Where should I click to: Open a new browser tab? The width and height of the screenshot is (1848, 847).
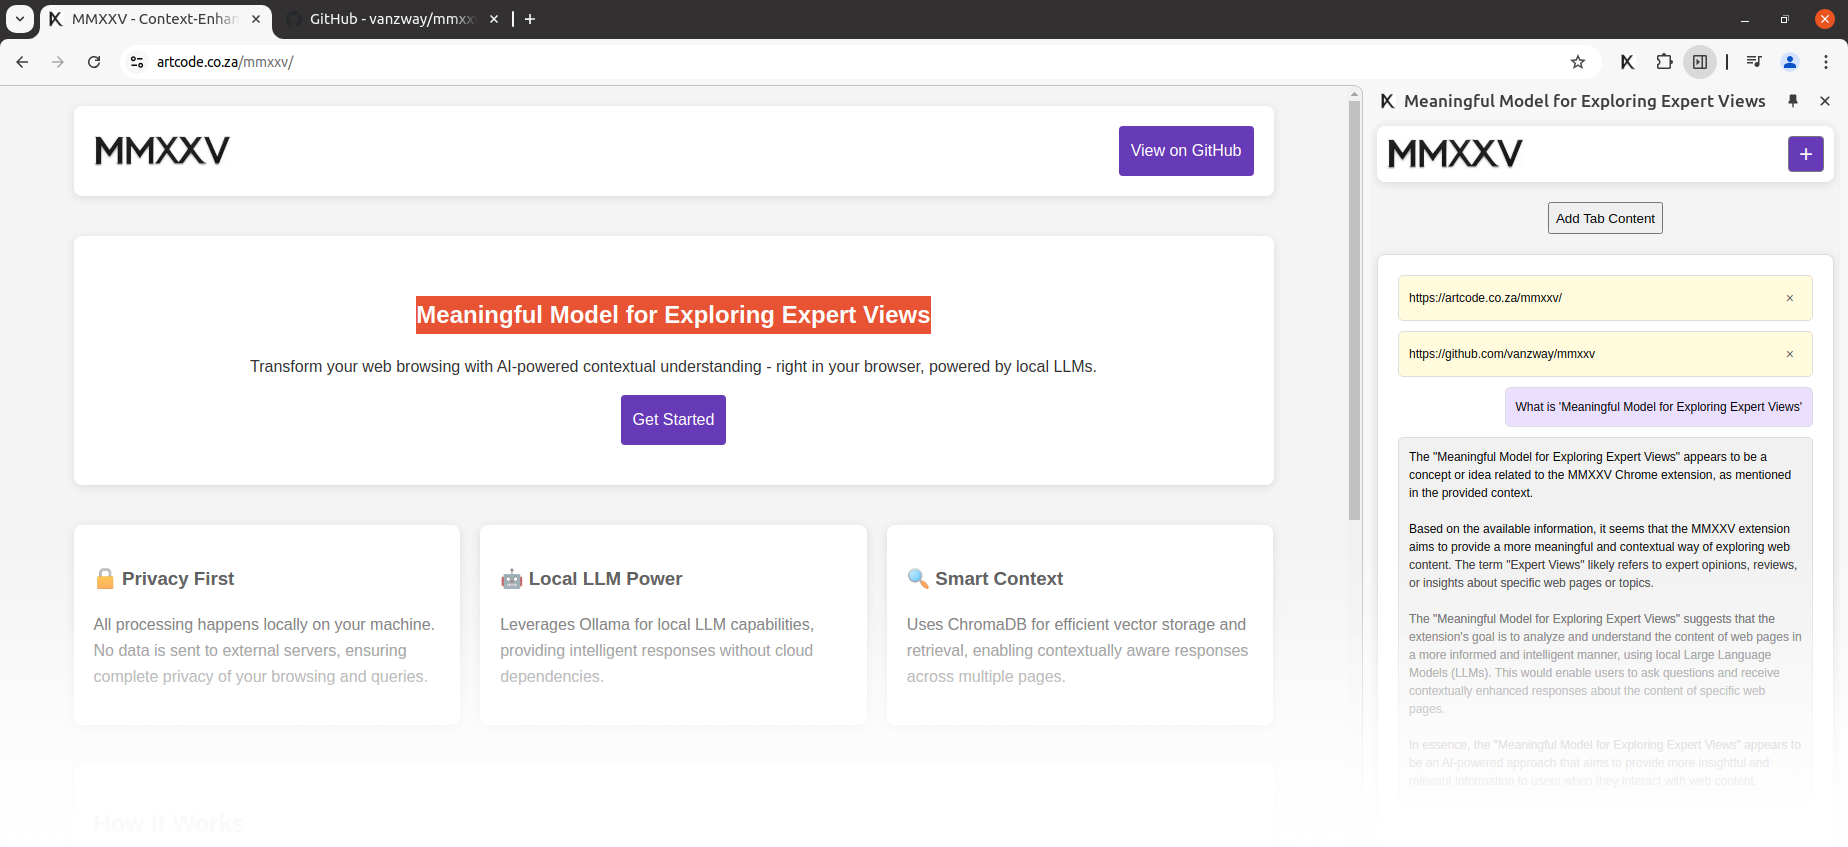tap(530, 19)
